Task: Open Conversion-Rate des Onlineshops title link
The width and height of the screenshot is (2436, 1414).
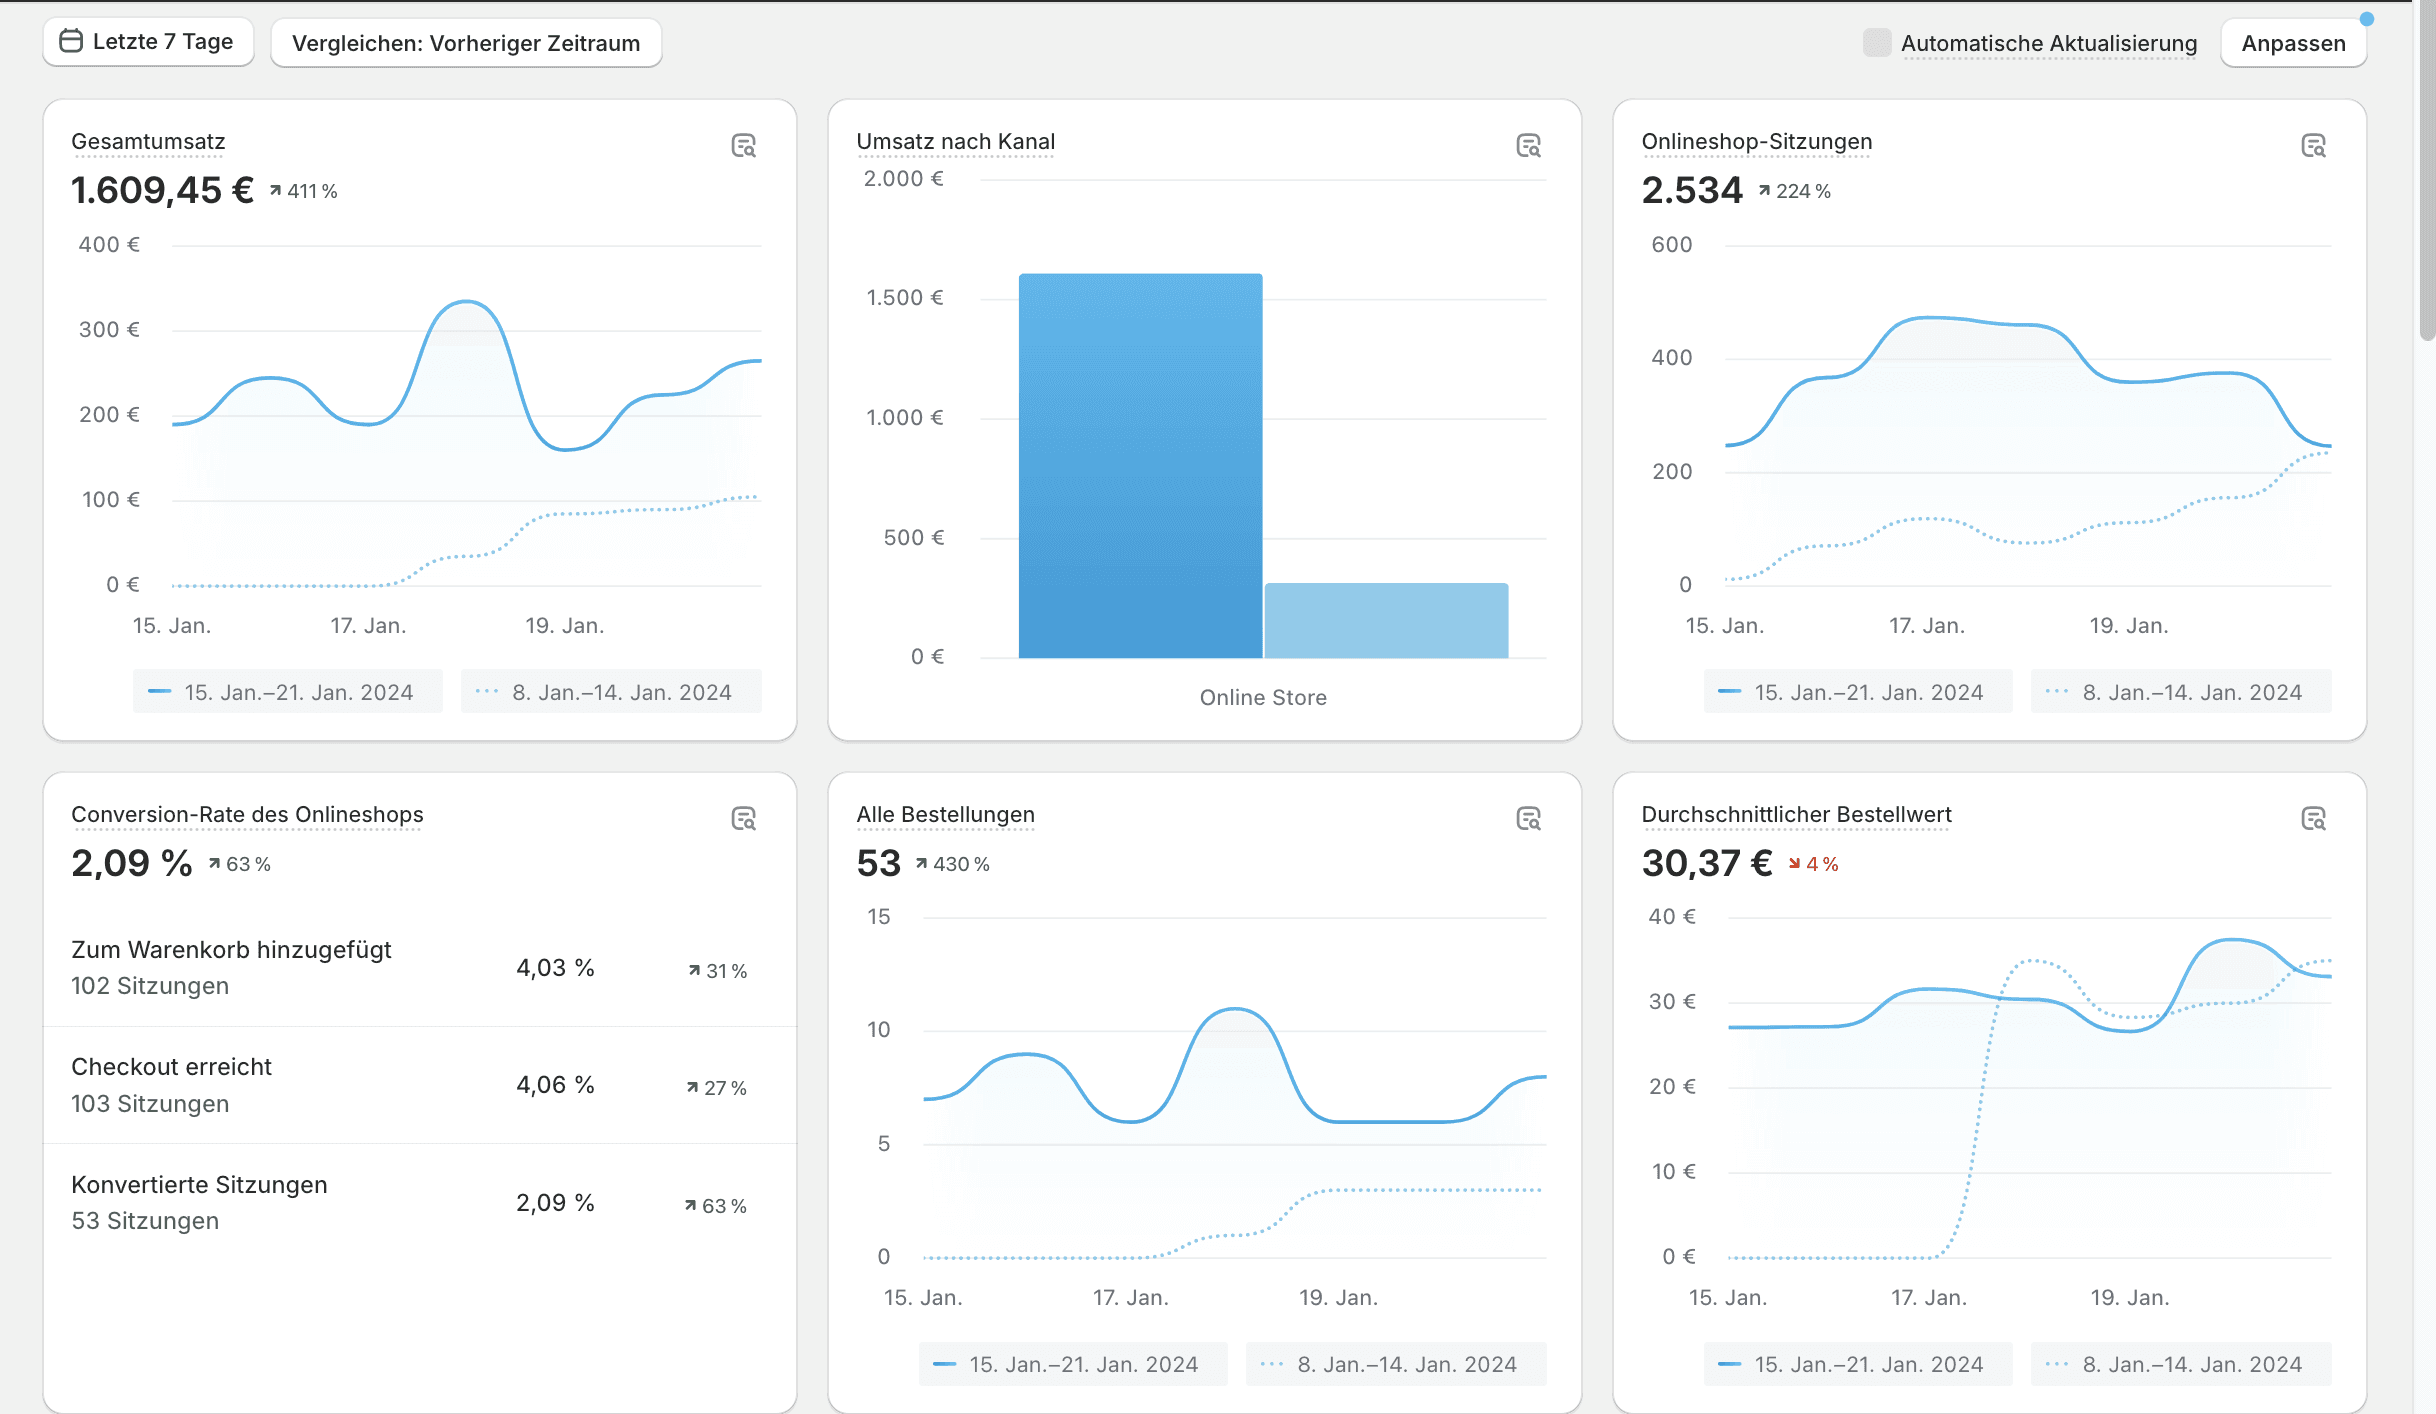Action: click(247, 815)
